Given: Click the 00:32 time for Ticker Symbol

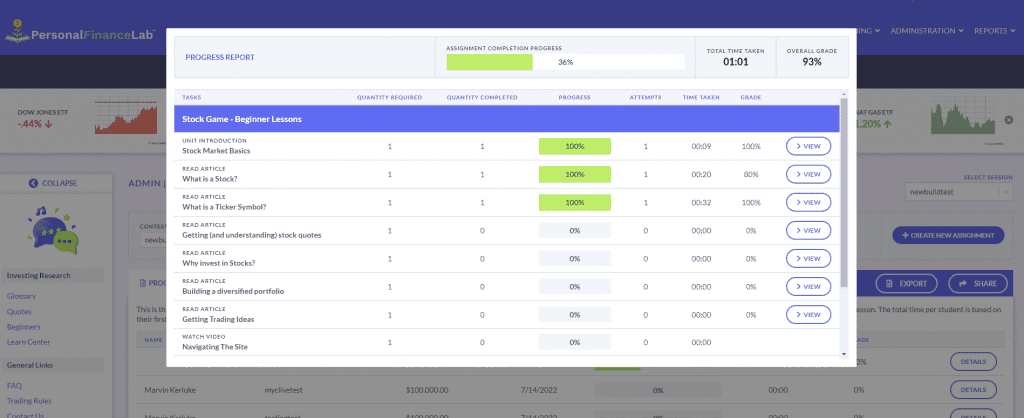Looking at the screenshot, I should coord(701,202).
